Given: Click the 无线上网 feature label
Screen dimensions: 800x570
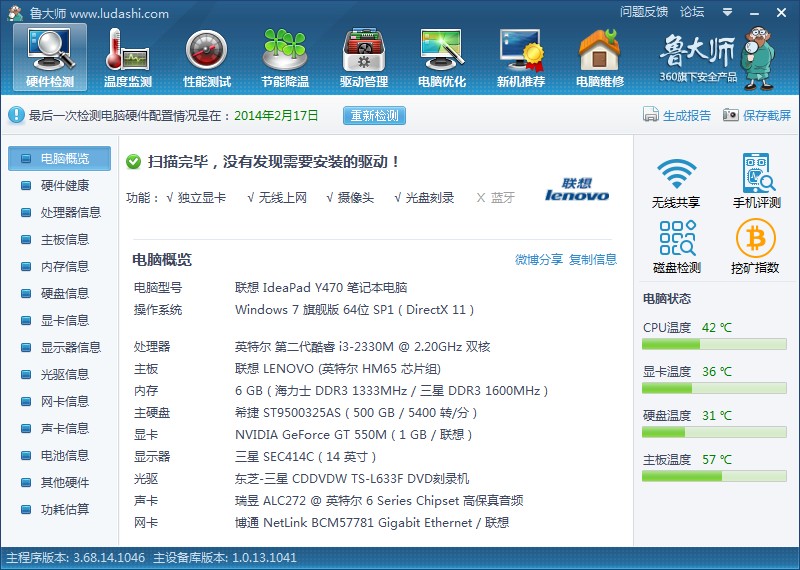Looking at the screenshot, I should pyautogui.click(x=283, y=198).
